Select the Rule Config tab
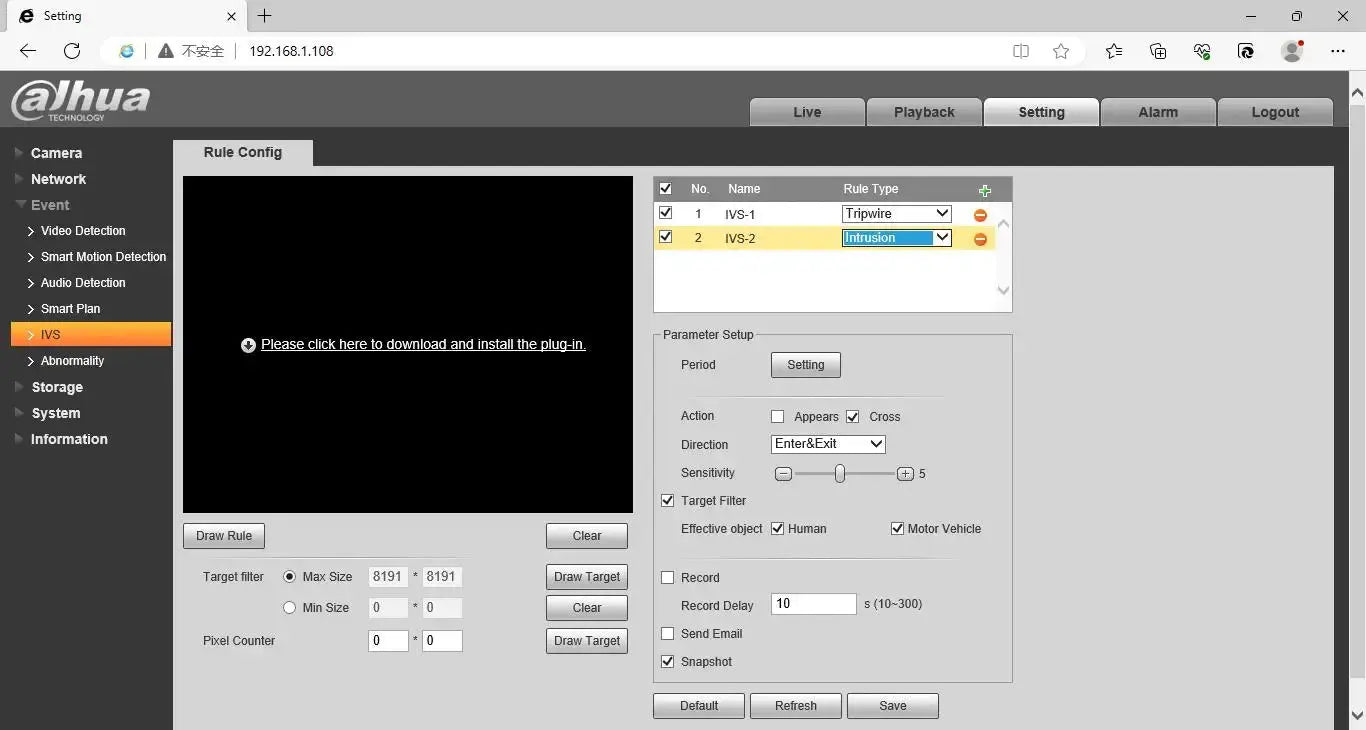This screenshot has width=1366, height=730. pyautogui.click(x=243, y=153)
